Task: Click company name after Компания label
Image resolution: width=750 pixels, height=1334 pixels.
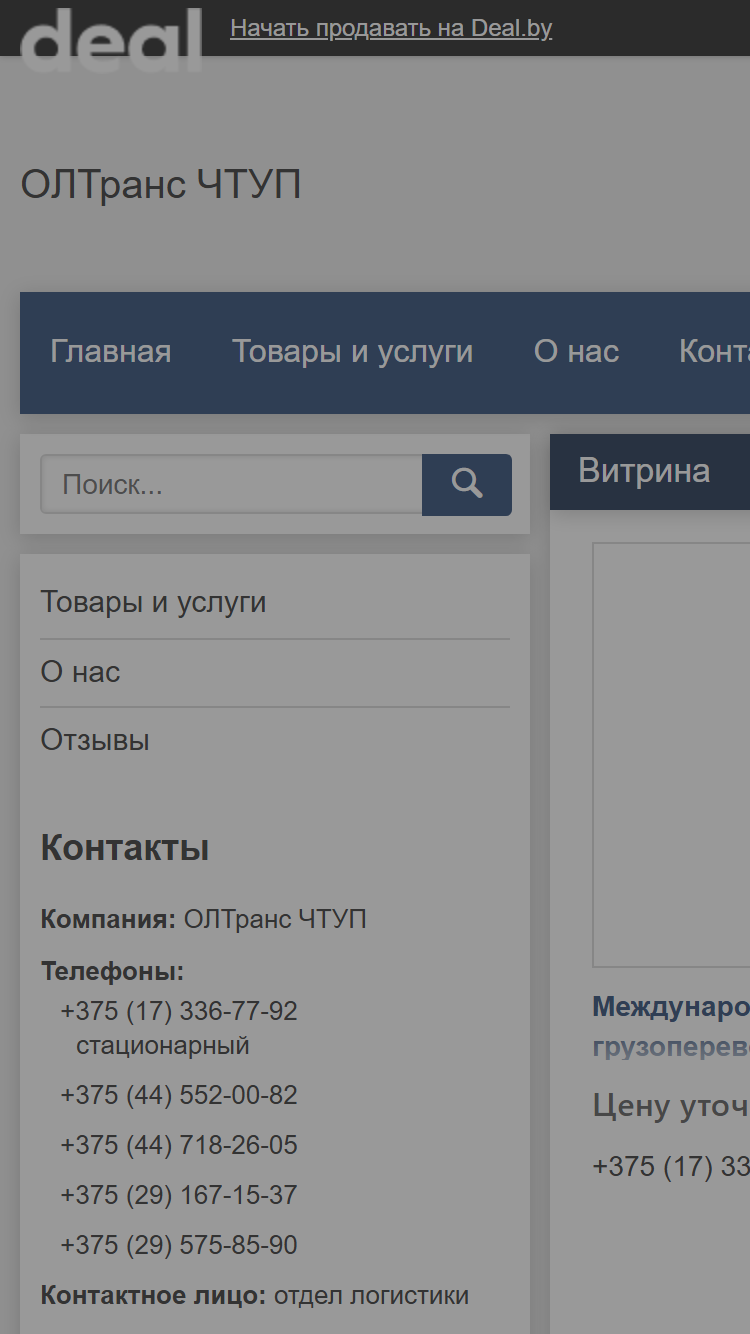Action: [275, 919]
